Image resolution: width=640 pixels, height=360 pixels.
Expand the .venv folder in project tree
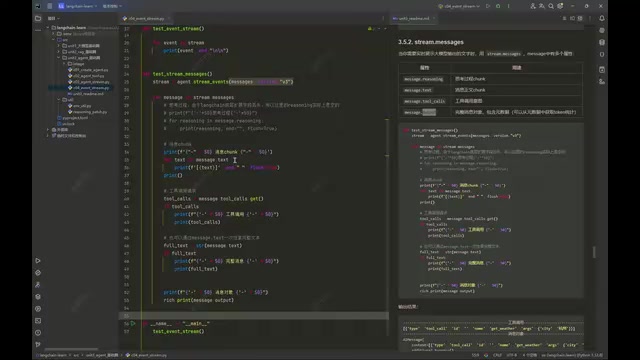[53, 34]
